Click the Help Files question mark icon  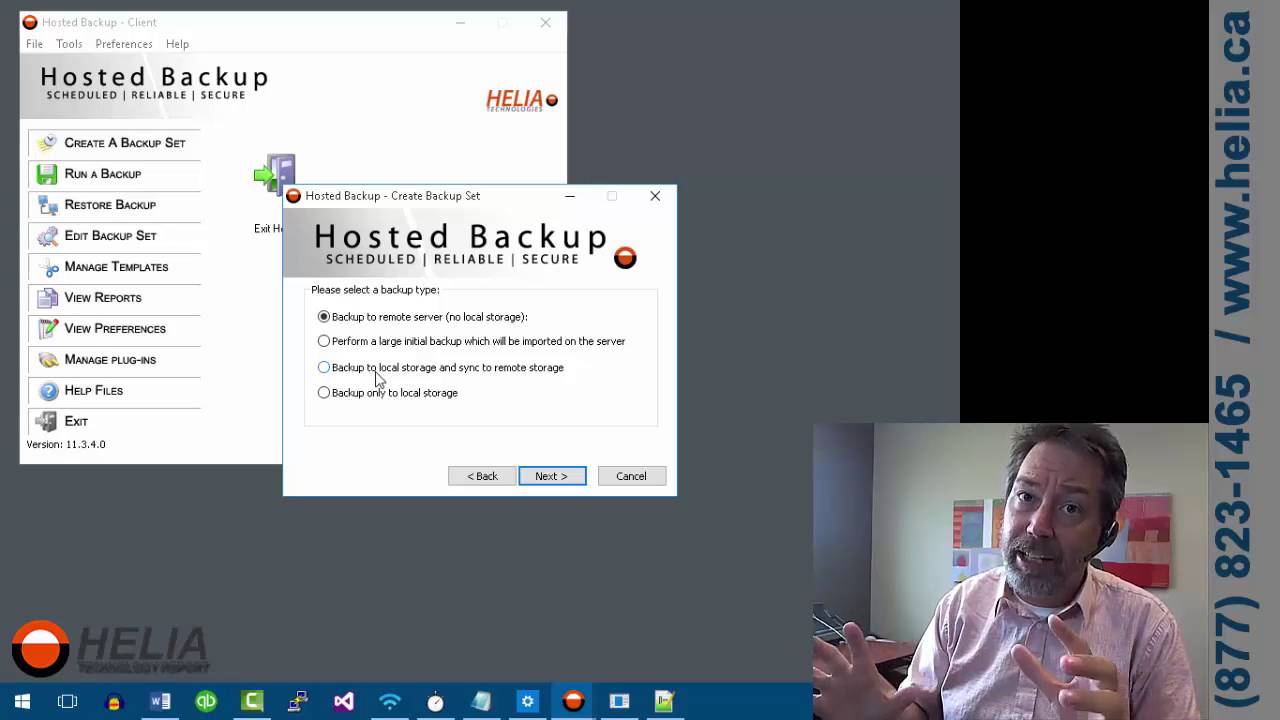pos(47,391)
